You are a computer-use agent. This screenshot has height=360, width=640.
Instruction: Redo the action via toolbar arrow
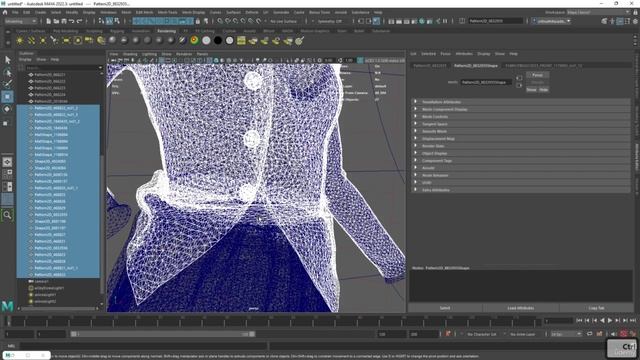pos(80,21)
